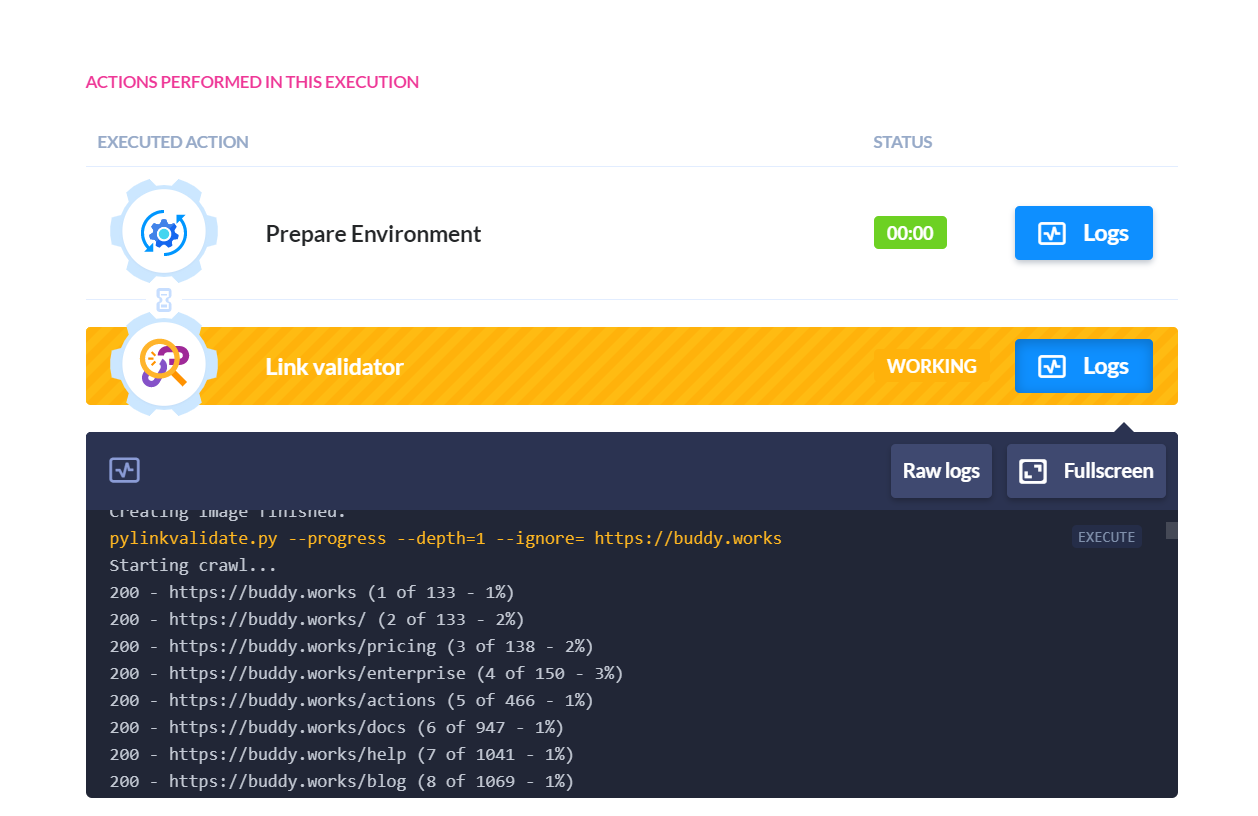Click log line ending (2 of 133 - 2%)

[x=317, y=619]
